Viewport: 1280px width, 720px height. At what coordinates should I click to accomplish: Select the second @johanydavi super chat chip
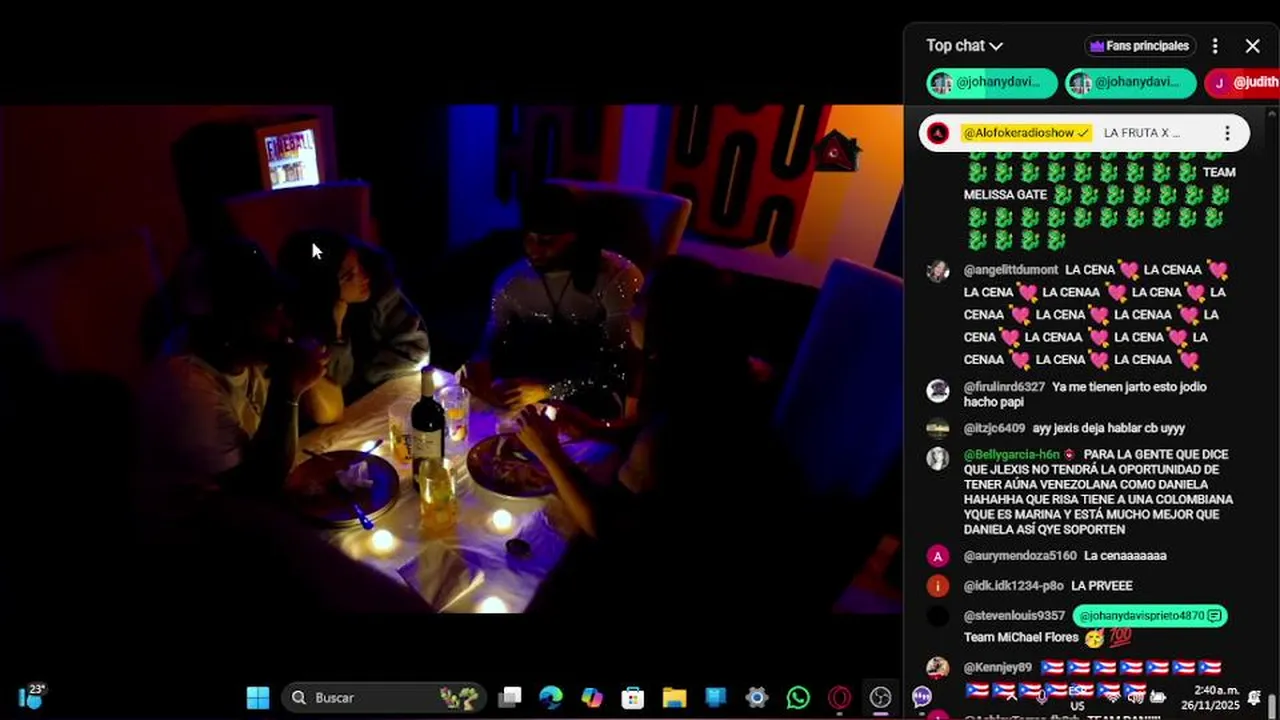click(x=1130, y=83)
